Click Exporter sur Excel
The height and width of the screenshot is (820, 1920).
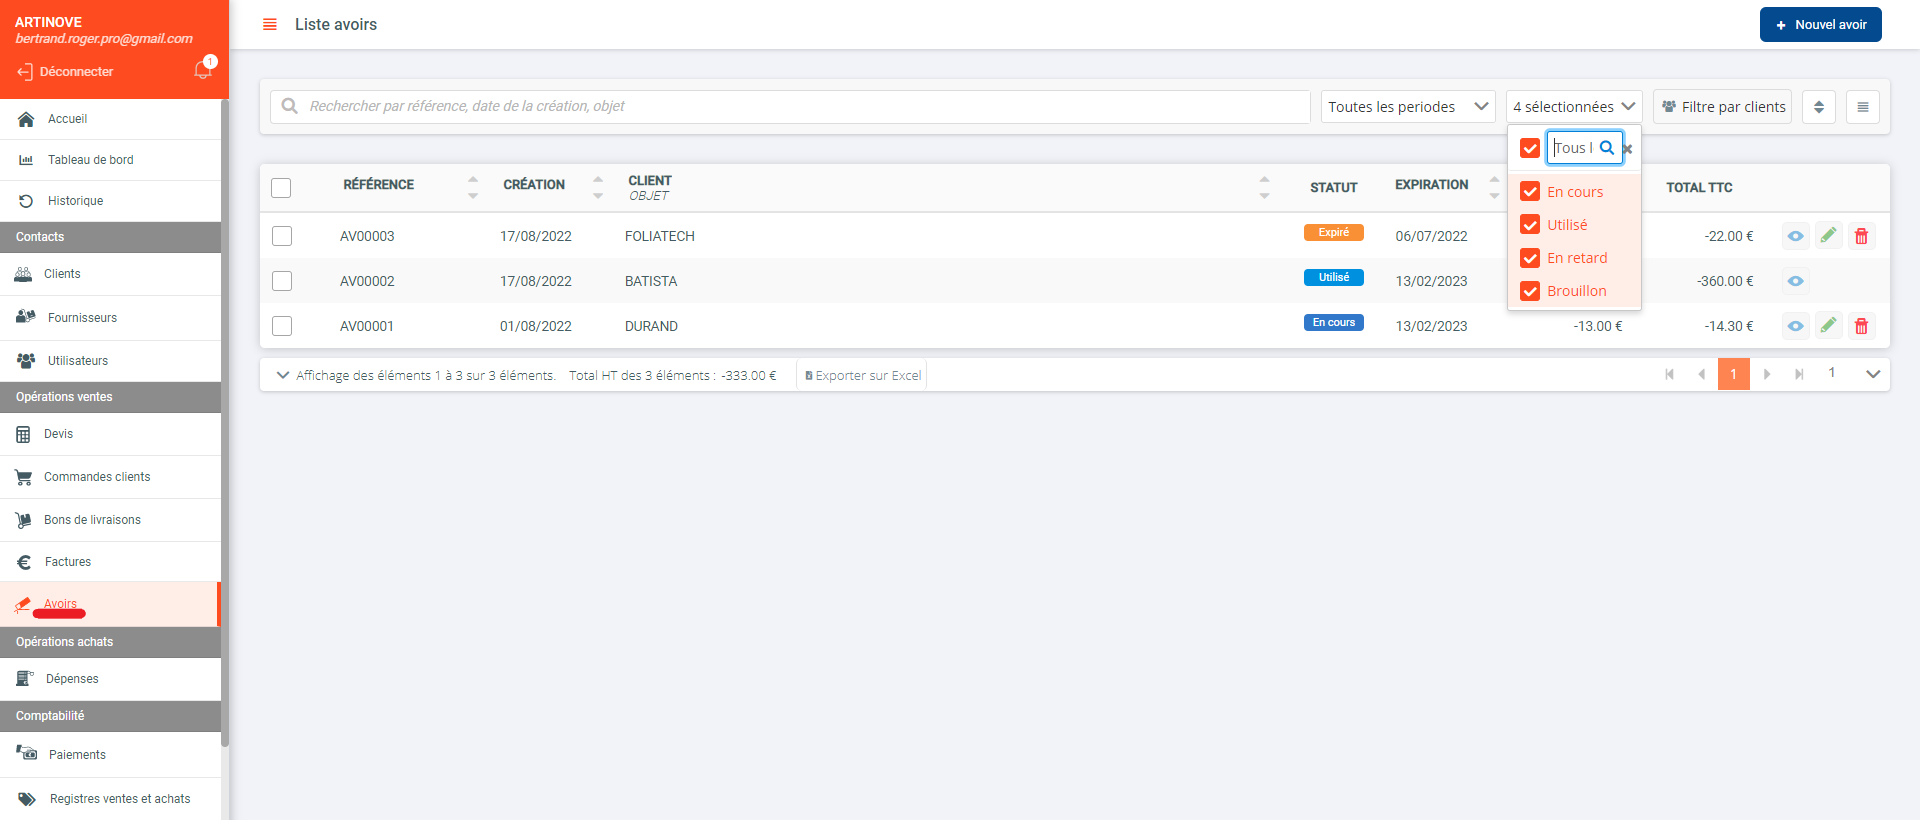click(863, 376)
